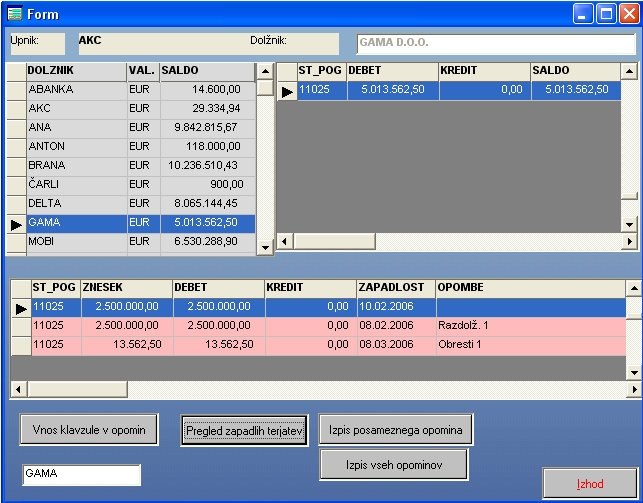Screen dimensions: 643x503
Task: Select debtor DELTA in the left grid
Action: 75,204
